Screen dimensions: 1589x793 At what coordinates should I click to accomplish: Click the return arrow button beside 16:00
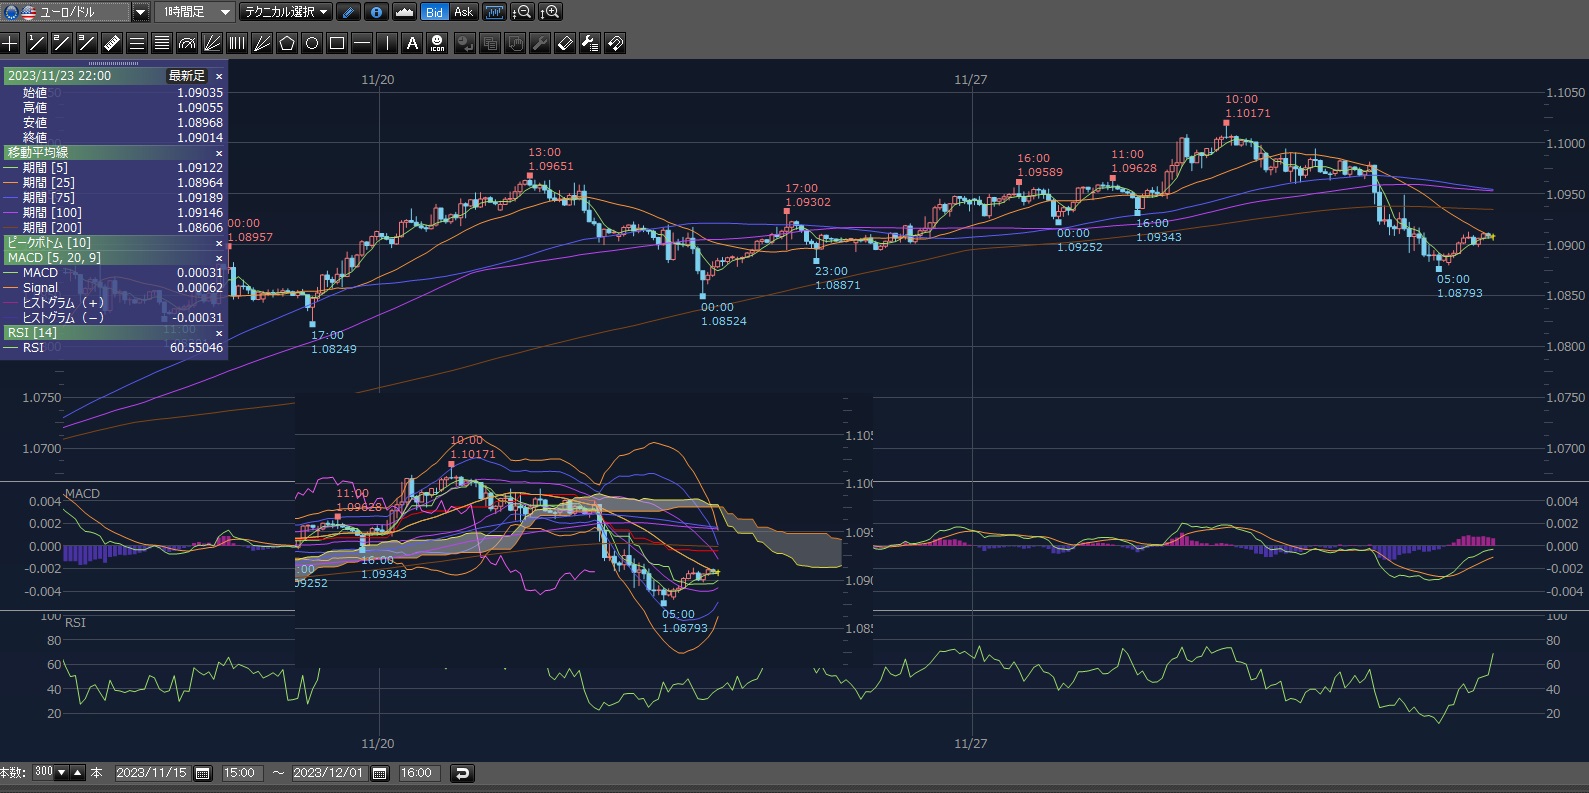pos(461,773)
